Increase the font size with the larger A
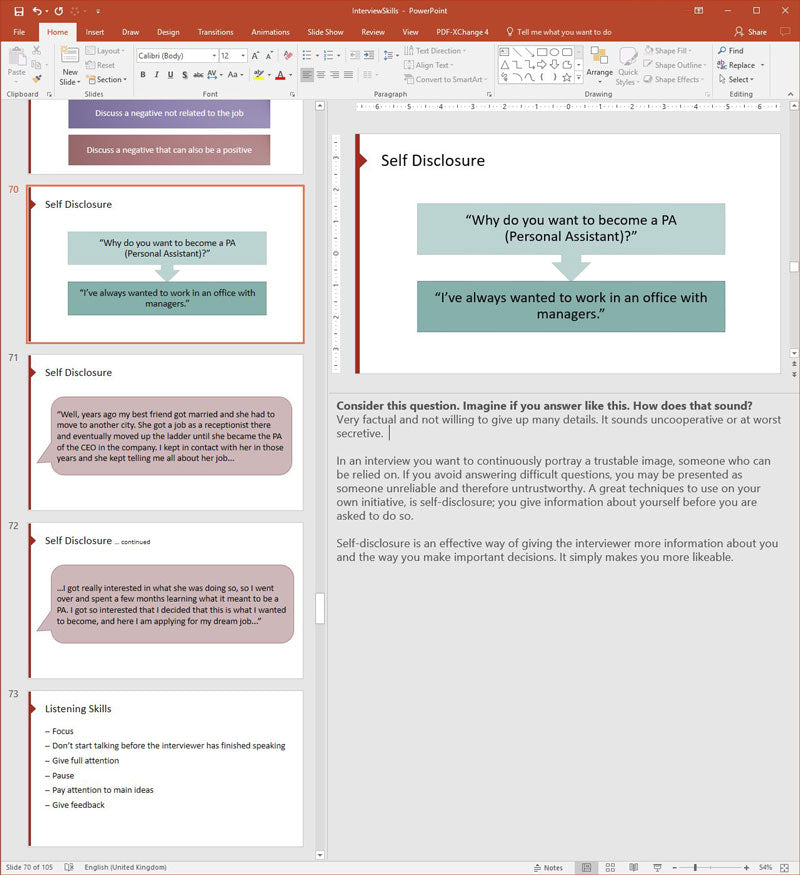 pyautogui.click(x=255, y=56)
